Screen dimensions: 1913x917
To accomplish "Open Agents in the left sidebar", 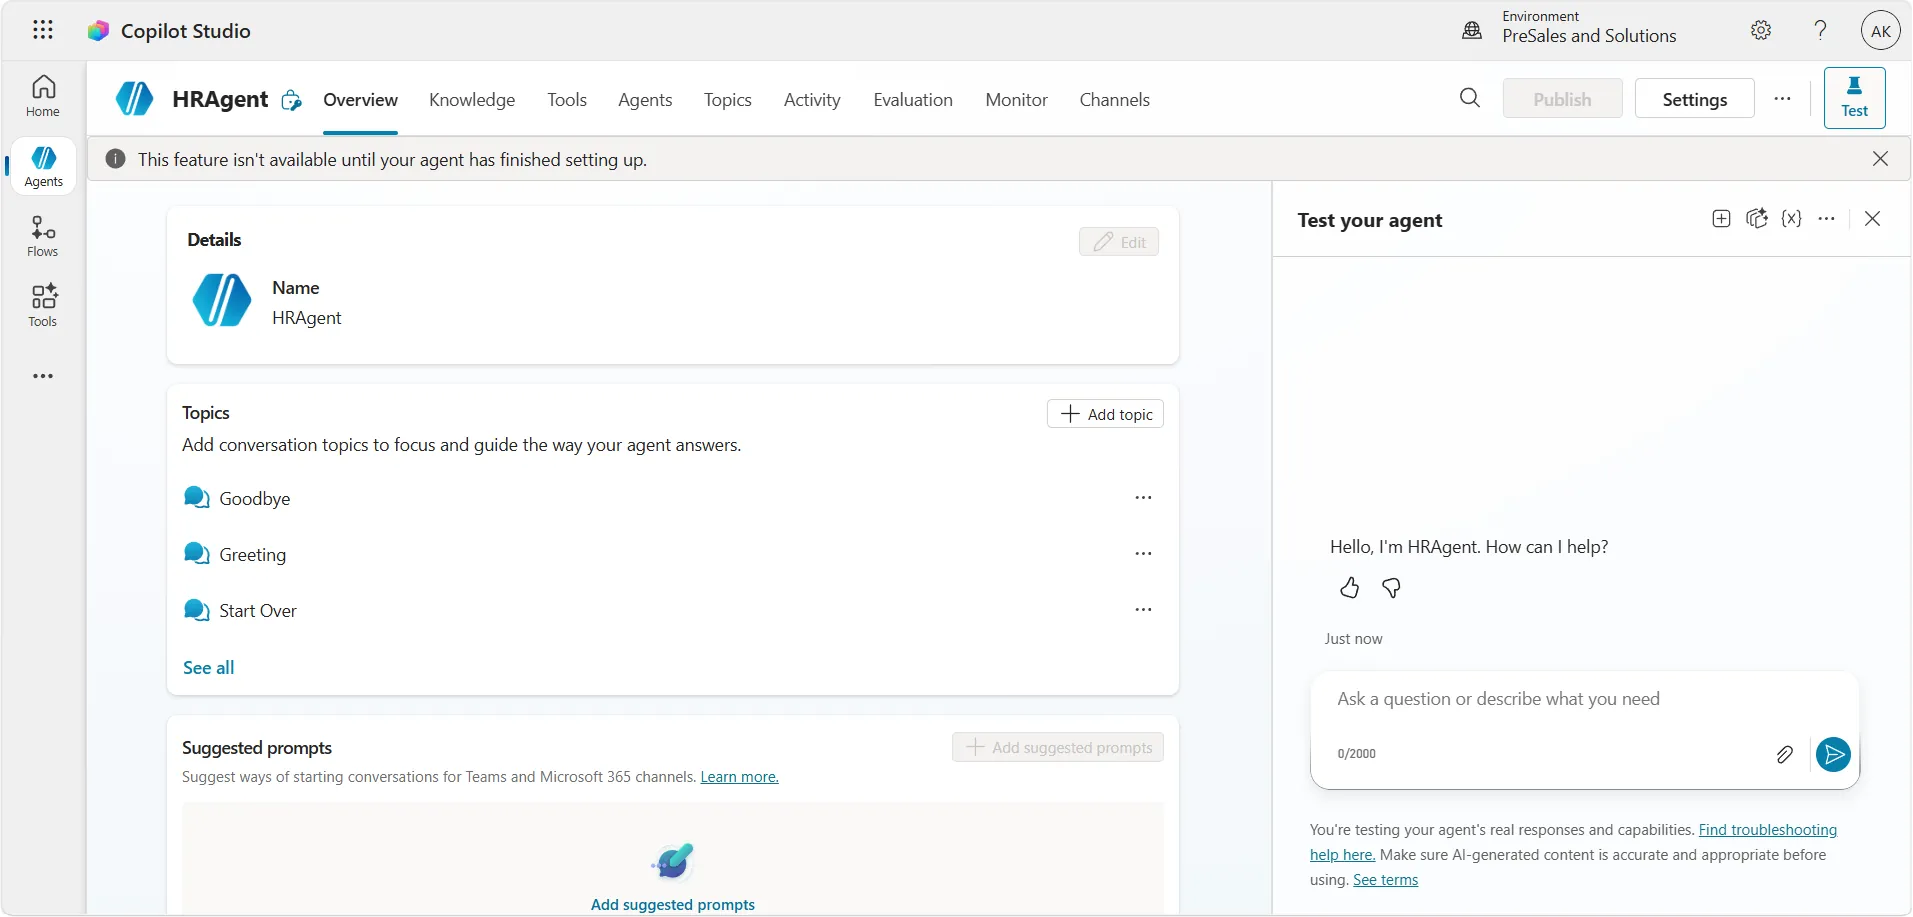I will tap(43, 166).
